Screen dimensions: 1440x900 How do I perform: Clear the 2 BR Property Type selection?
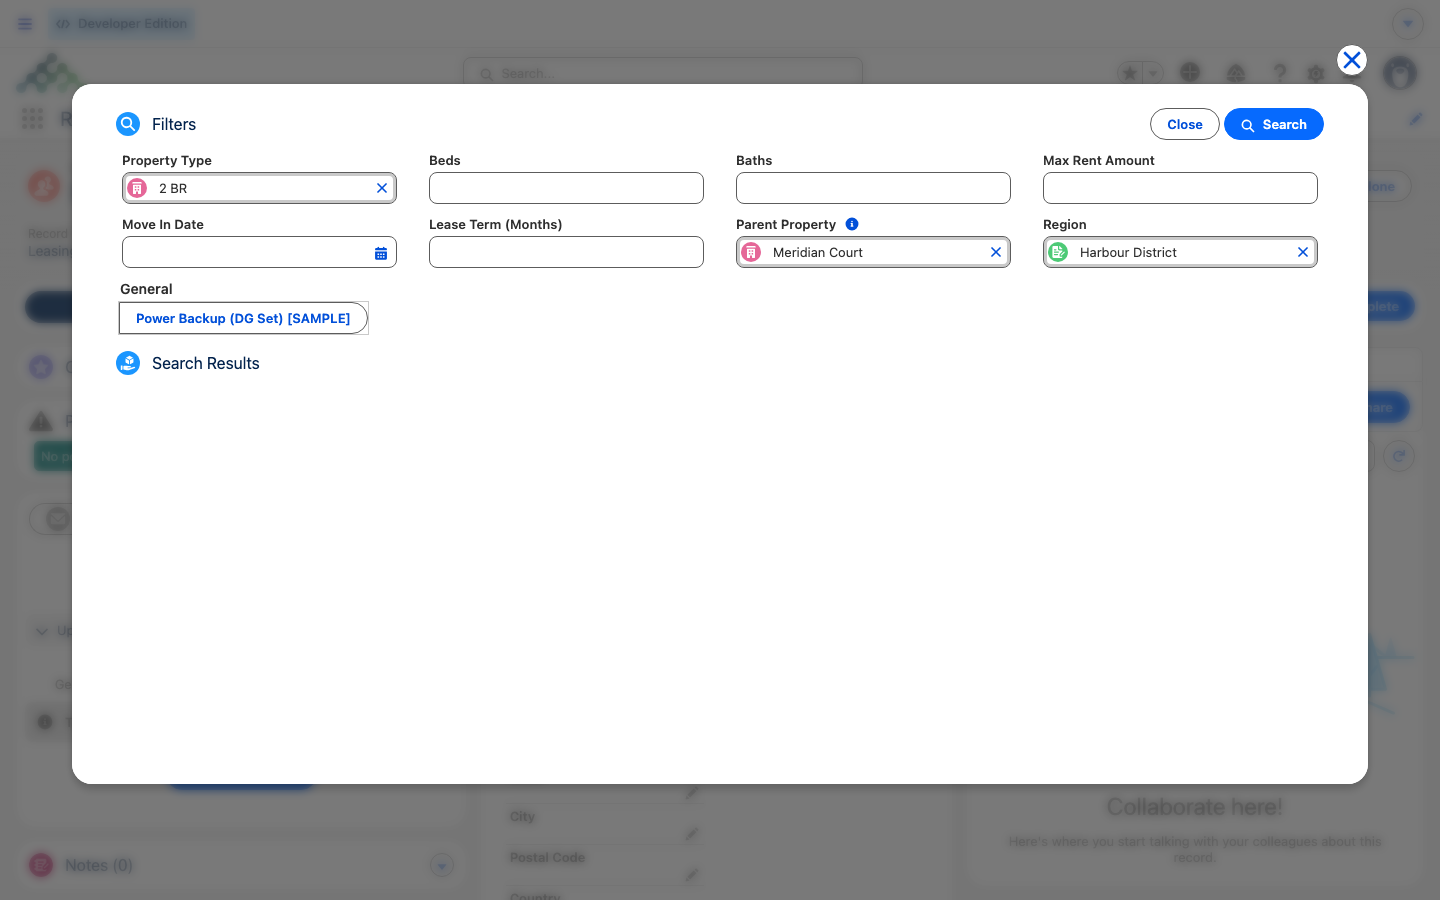(x=382, y=188)
